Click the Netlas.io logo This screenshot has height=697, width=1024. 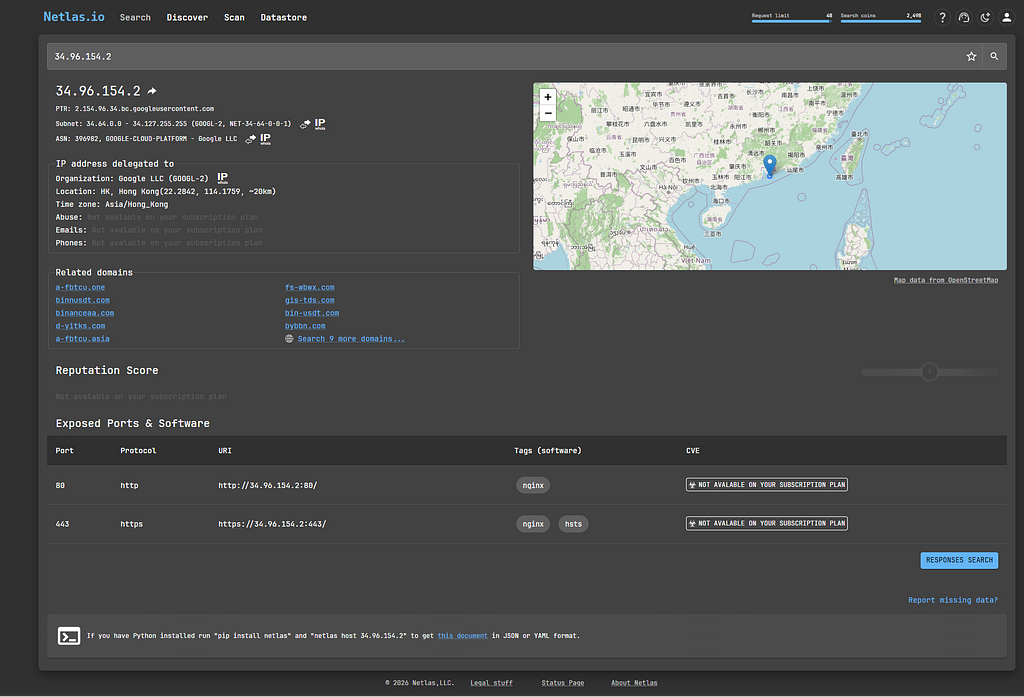click(74, 17)
